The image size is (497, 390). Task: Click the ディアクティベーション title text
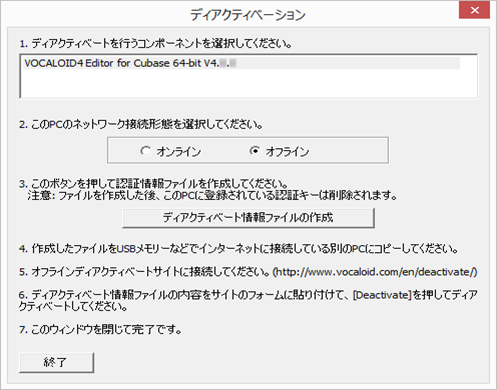coord(248,15)
